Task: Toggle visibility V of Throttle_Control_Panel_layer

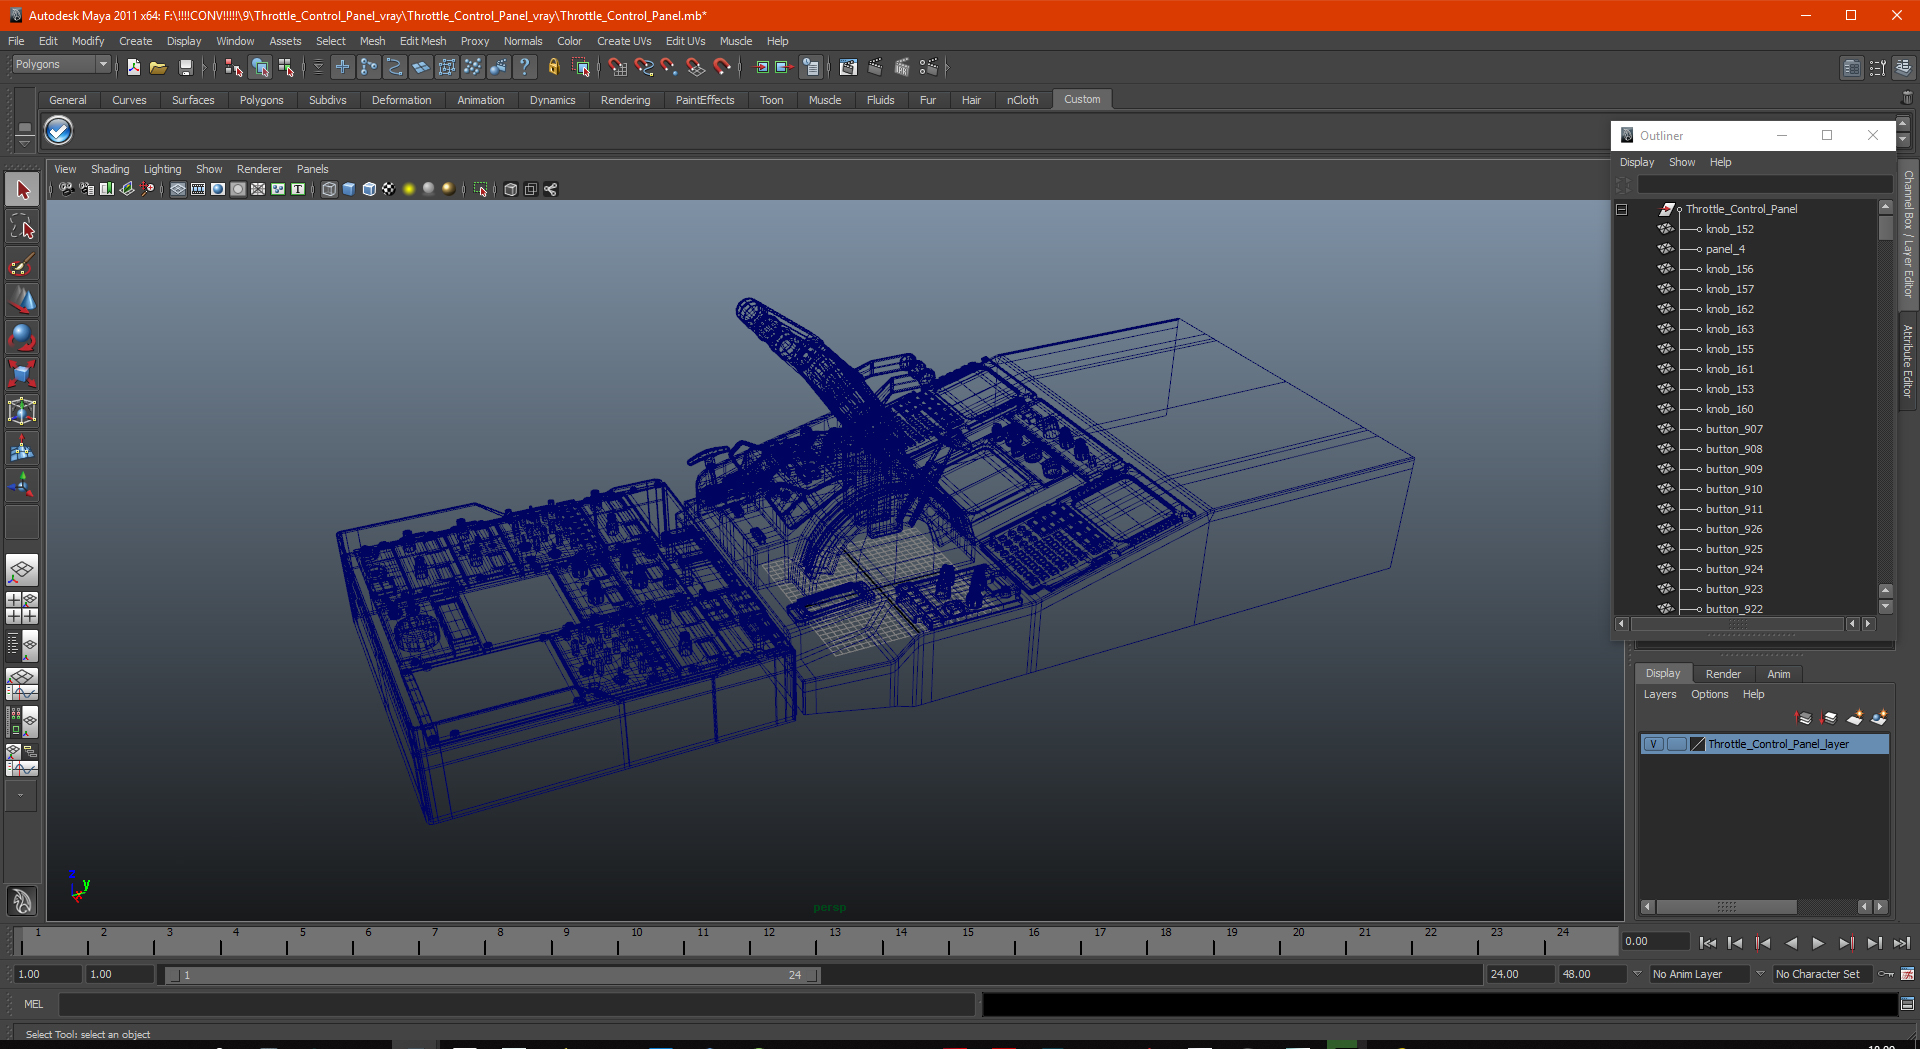Action: point(1654,744)
